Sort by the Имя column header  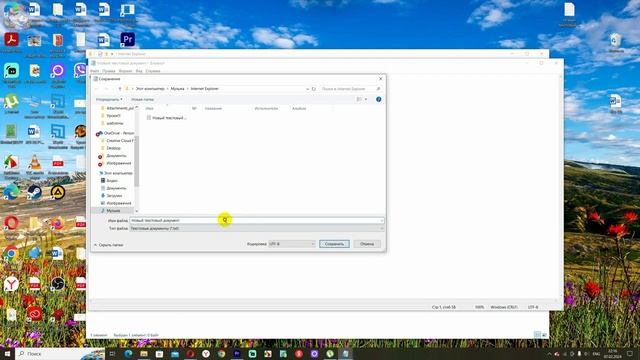pyautogui.click(x=149, y=109)
